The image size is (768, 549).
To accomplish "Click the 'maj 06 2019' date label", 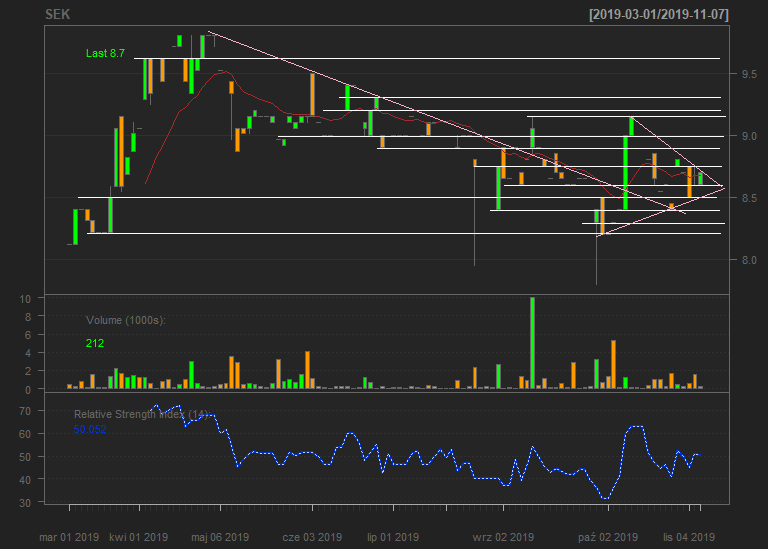I will (x=220, y=537).
